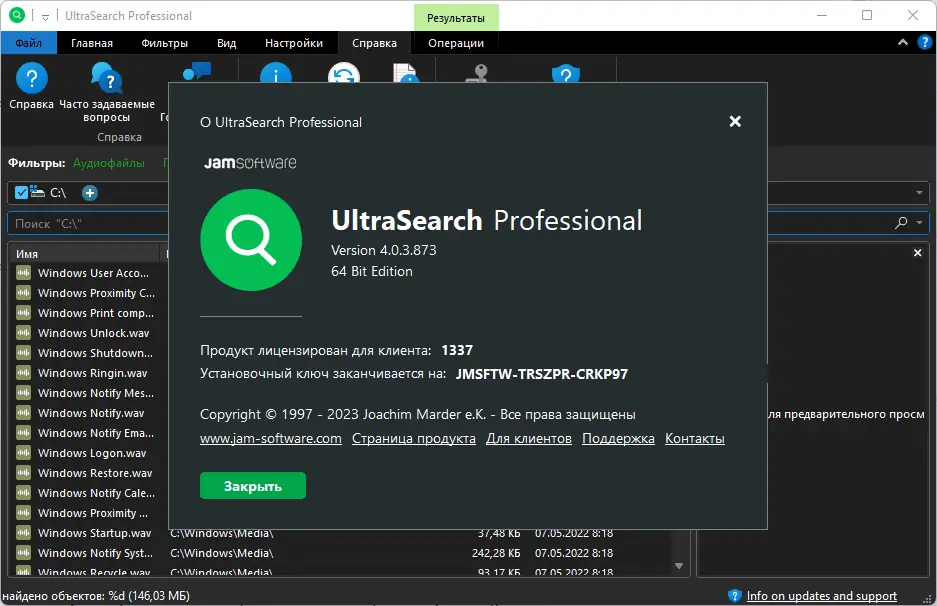Click the blue chat bubble feedback icon

pos(199,70)
